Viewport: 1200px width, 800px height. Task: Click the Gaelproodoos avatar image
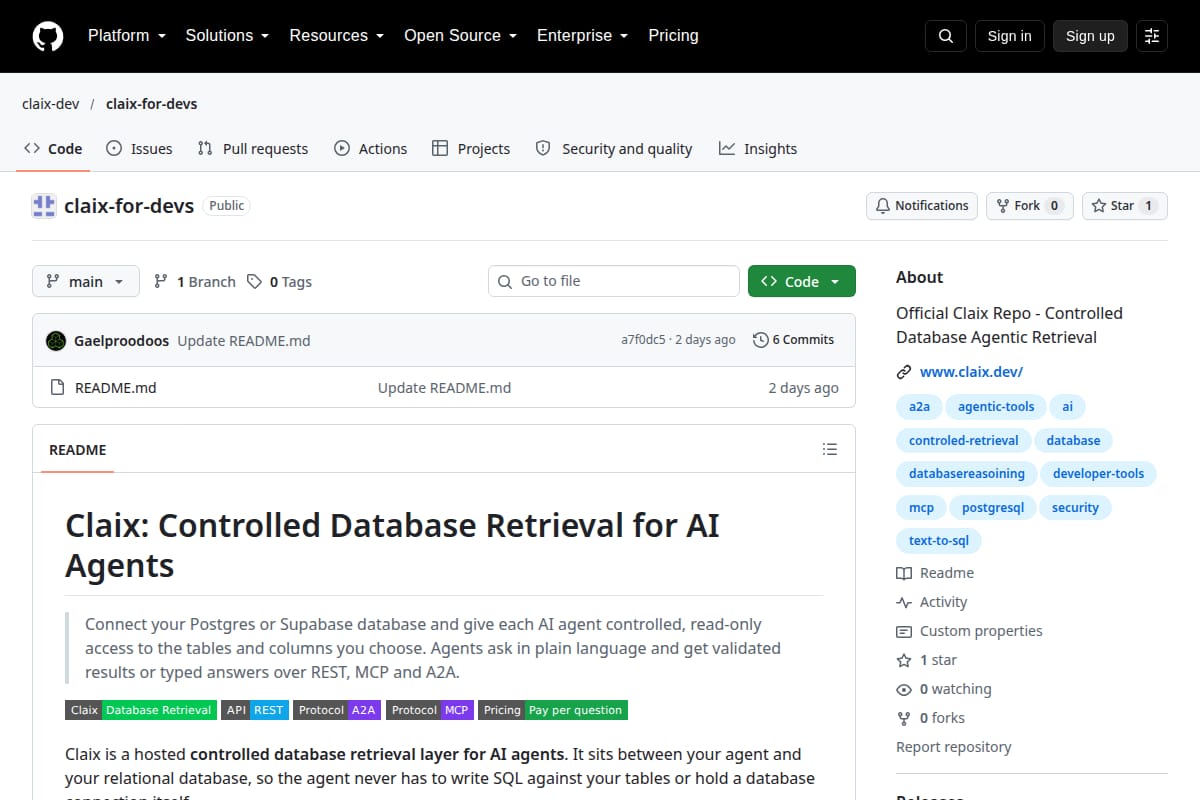(x=56, y=340)
